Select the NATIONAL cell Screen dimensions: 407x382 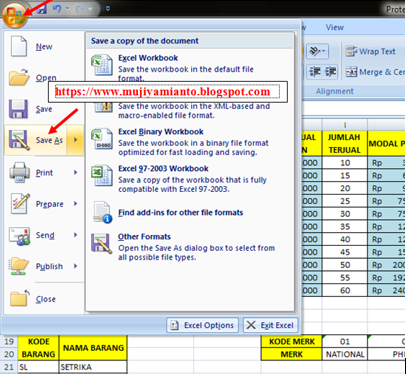pos(345,354)
